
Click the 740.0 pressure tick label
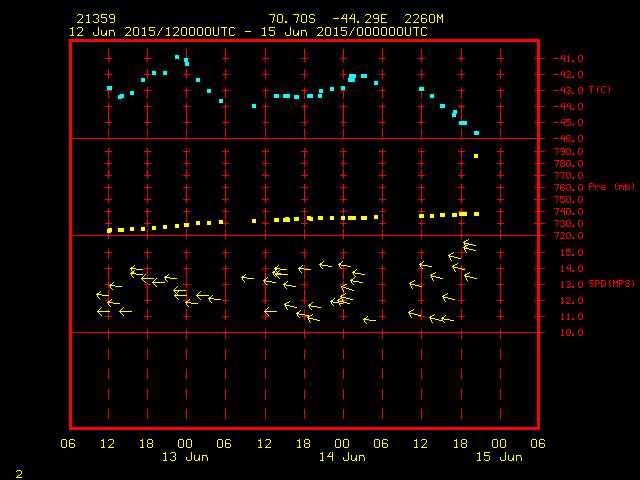tap(569, 212)
